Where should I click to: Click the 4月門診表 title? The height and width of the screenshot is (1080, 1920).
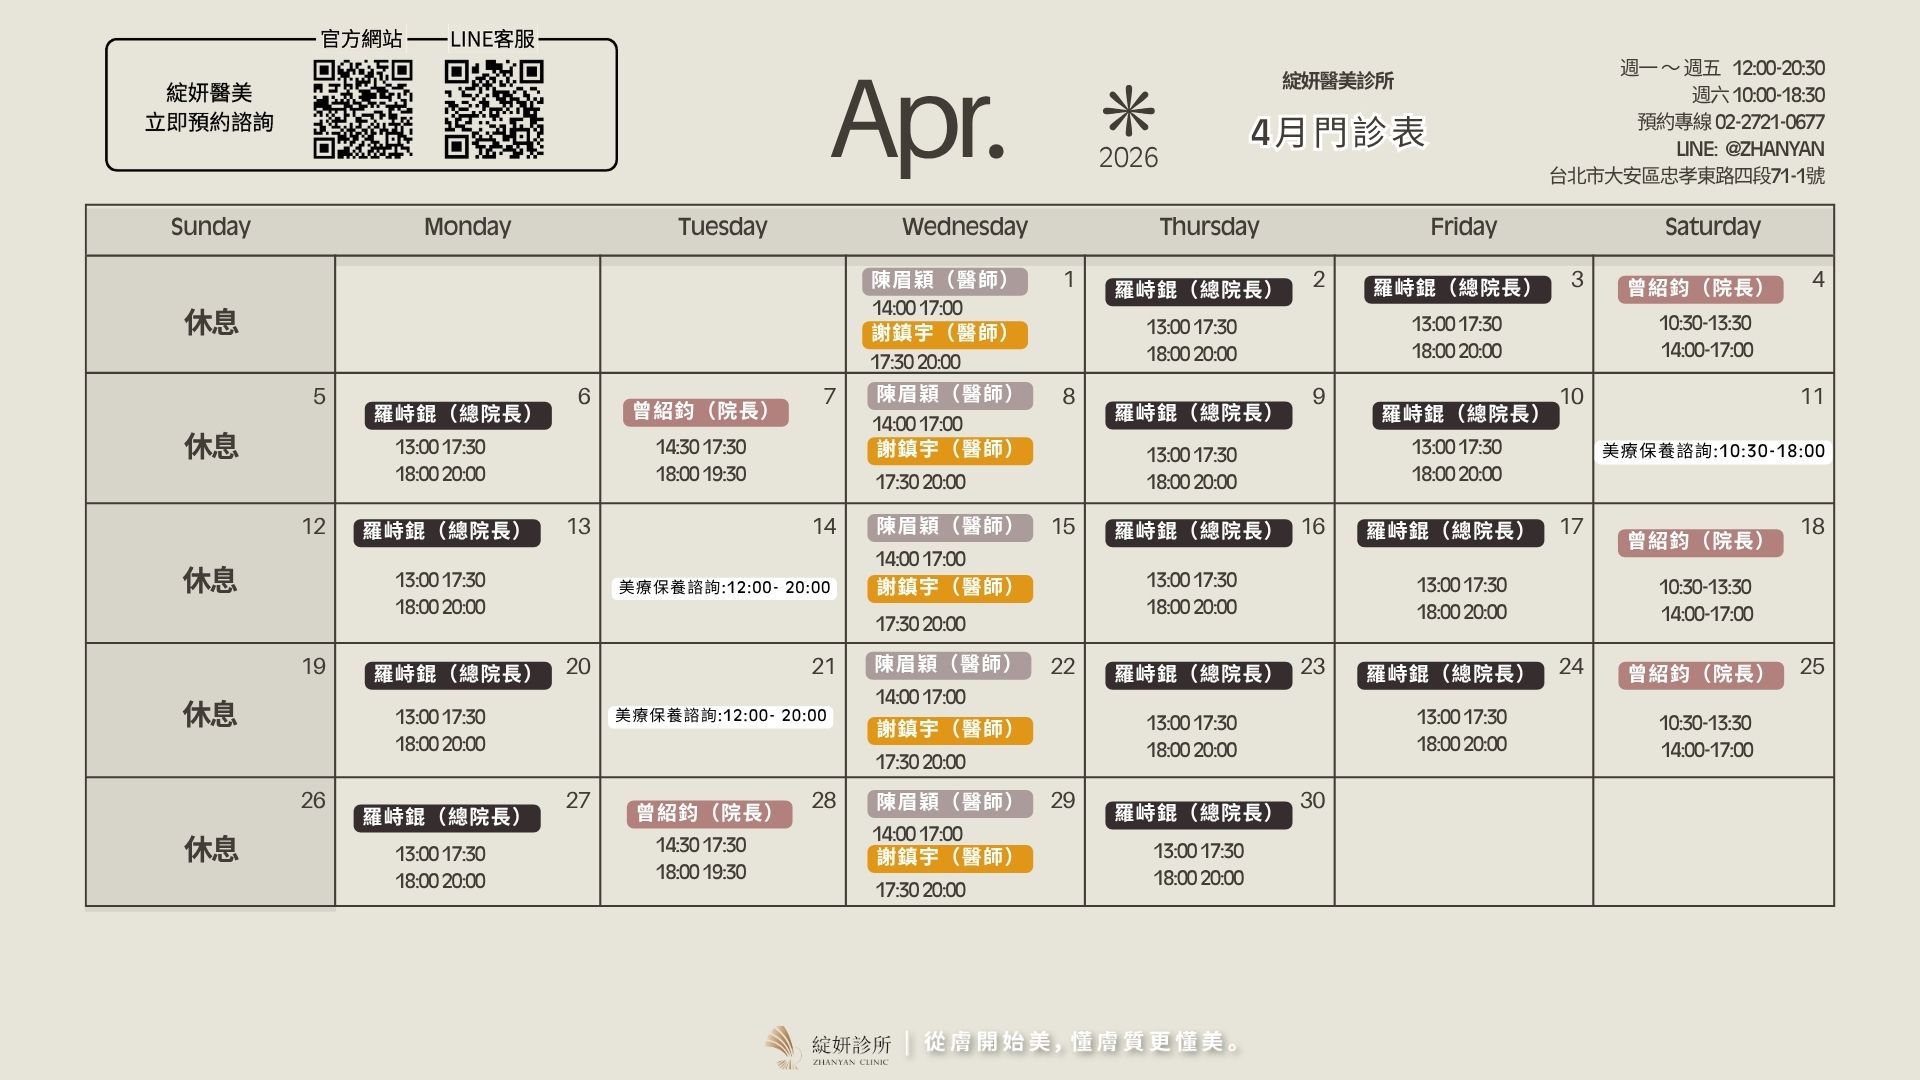click(x=1337, y=133)
